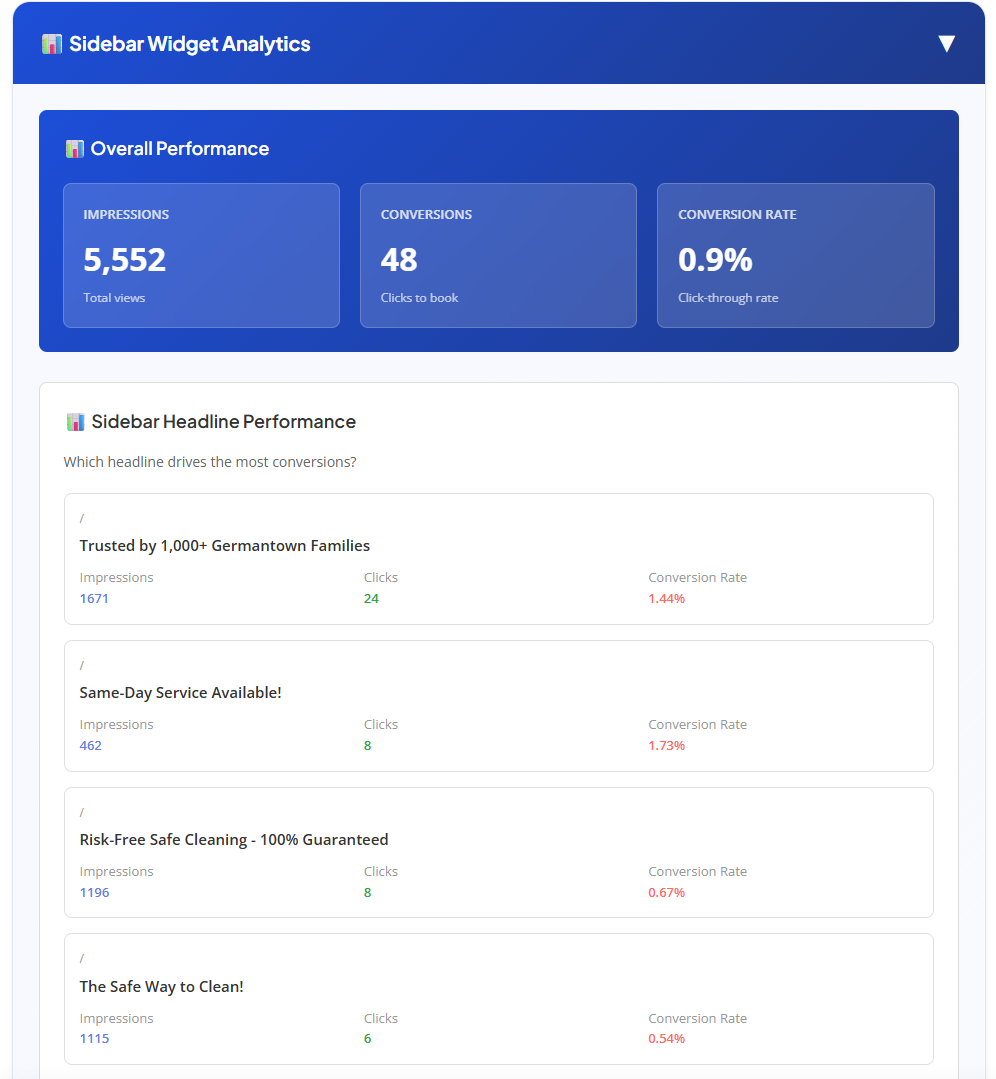This screenshot has width=996, height=1079.
Task: Select the impressions value 1671
Action: [94, 597]
